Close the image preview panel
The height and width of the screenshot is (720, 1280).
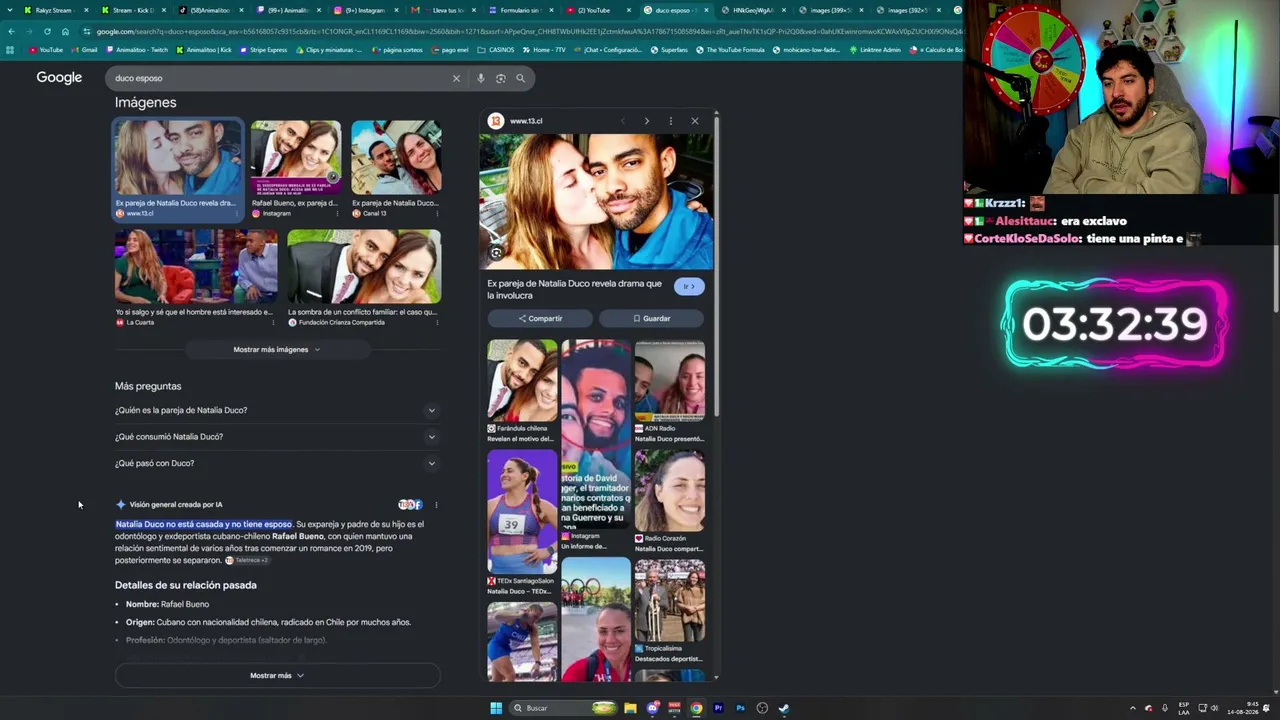point(695,121)
